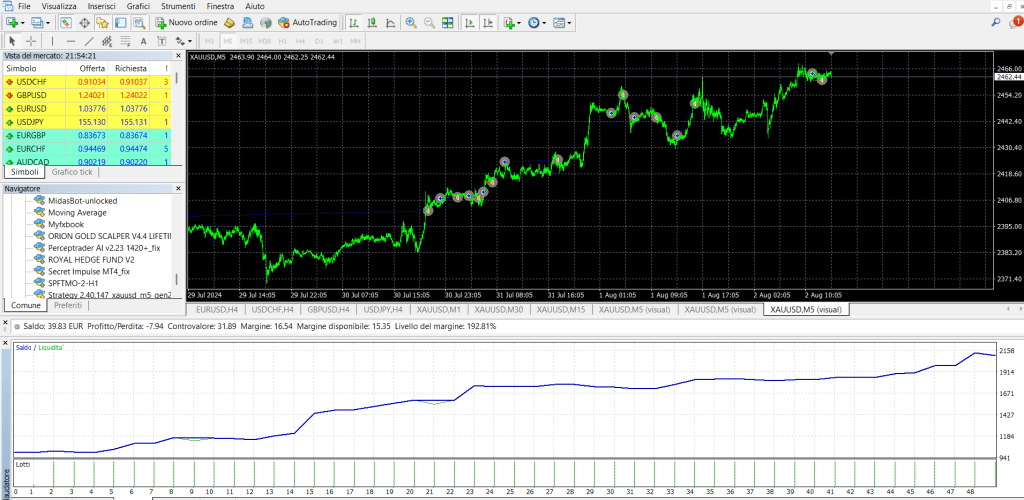This screenshot has width=1024, height=500.
Task: Zoom out the chart with magnifier minus
Action: pyautogui.click(x=429, y=23)
